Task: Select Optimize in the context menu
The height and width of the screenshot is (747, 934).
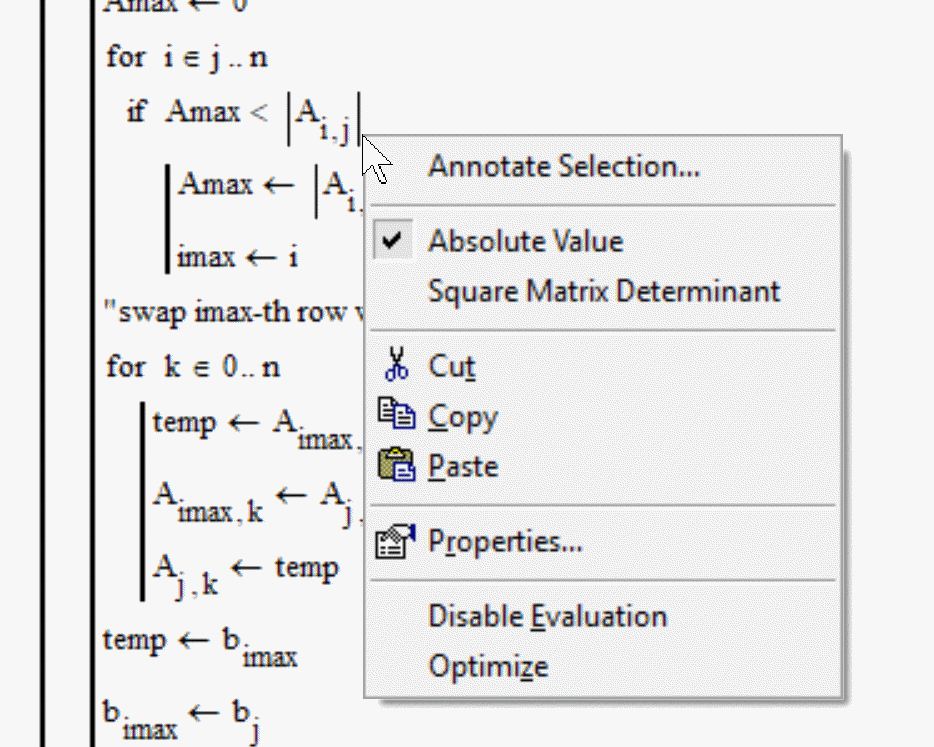Action: point(488,666)
